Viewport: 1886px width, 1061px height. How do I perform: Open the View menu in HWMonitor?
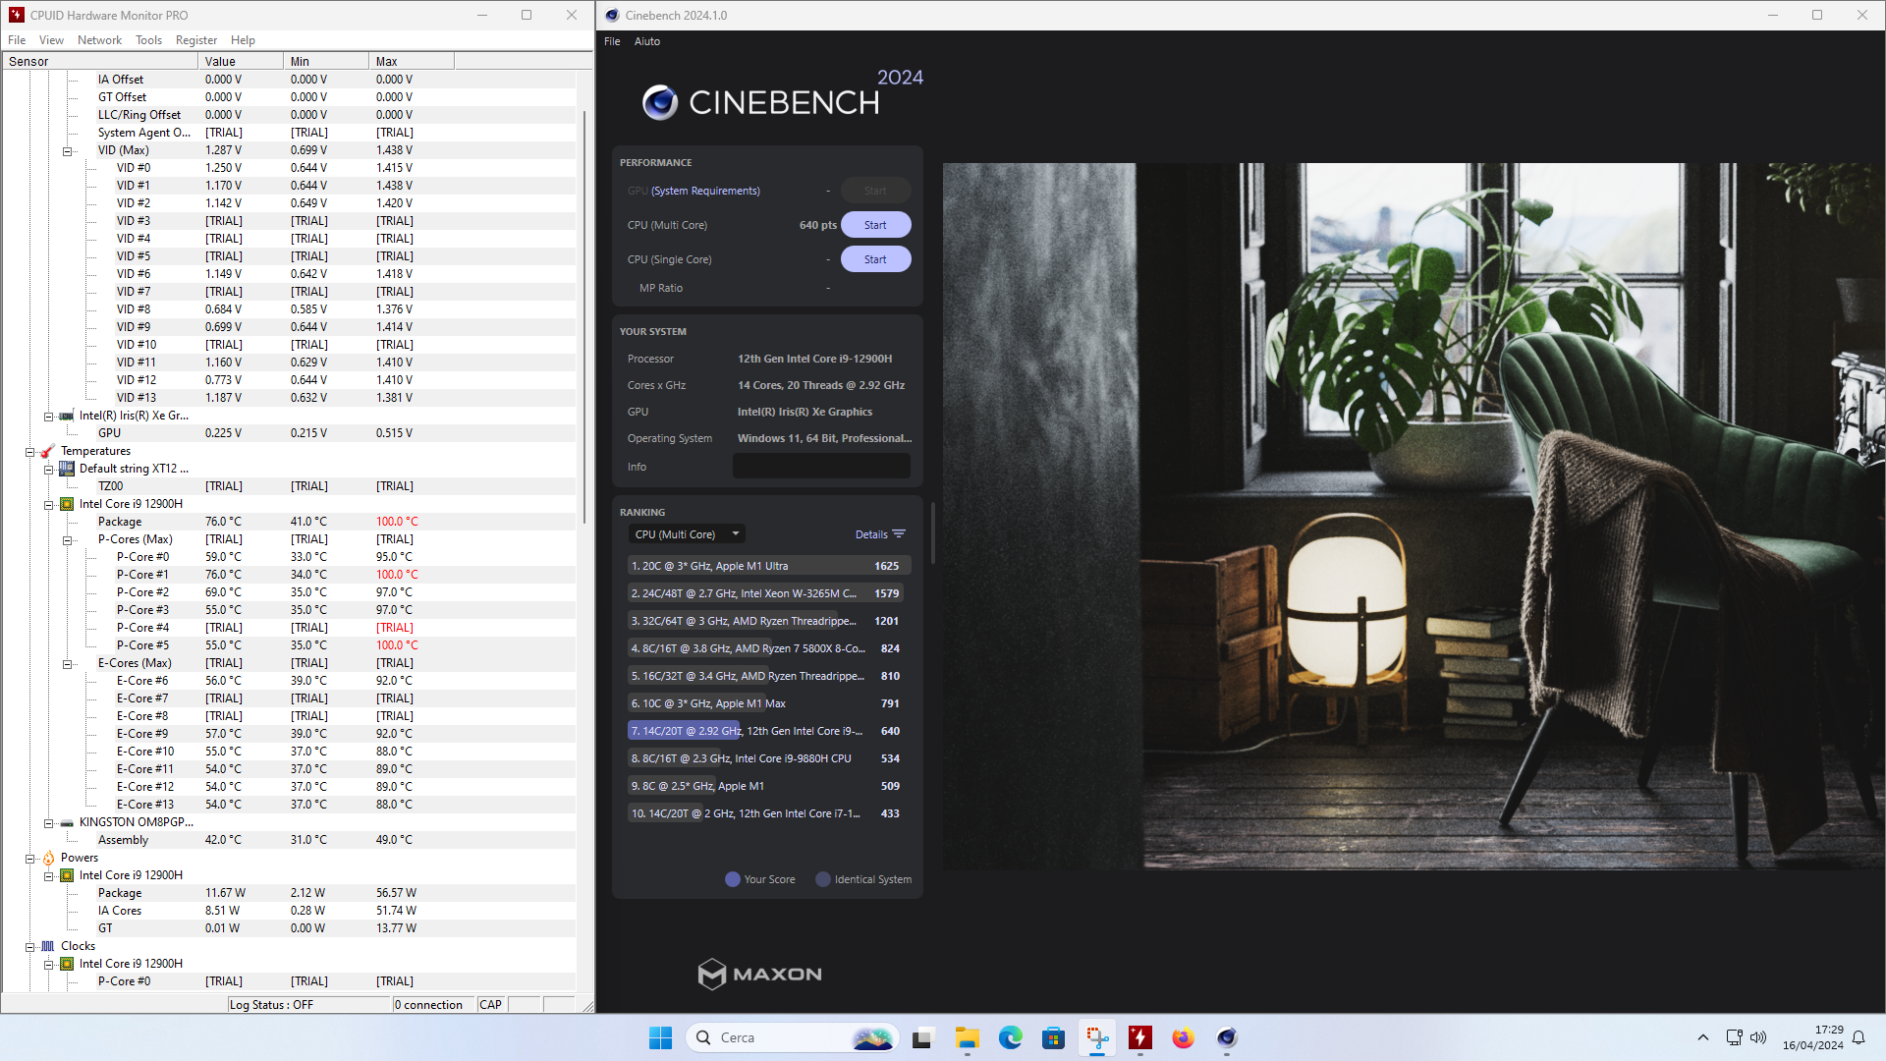pyautogui.click(x=51, y=40)
